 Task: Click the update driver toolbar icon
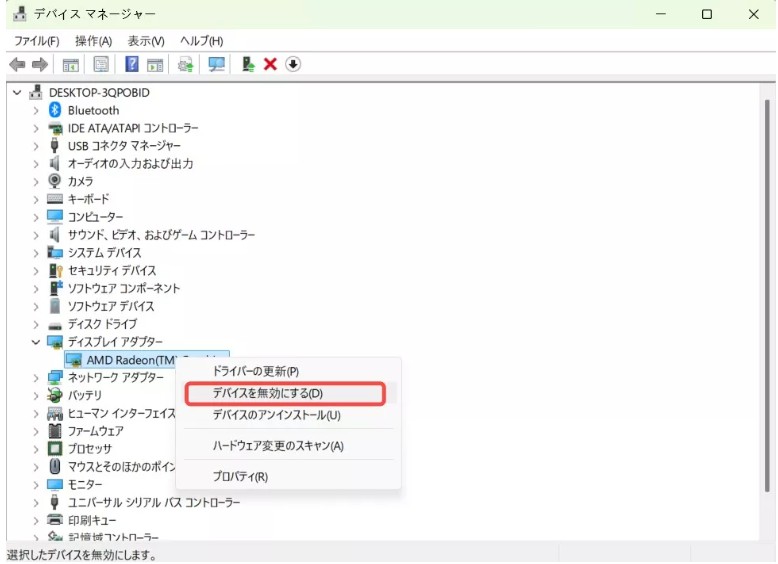click(247, 64)
